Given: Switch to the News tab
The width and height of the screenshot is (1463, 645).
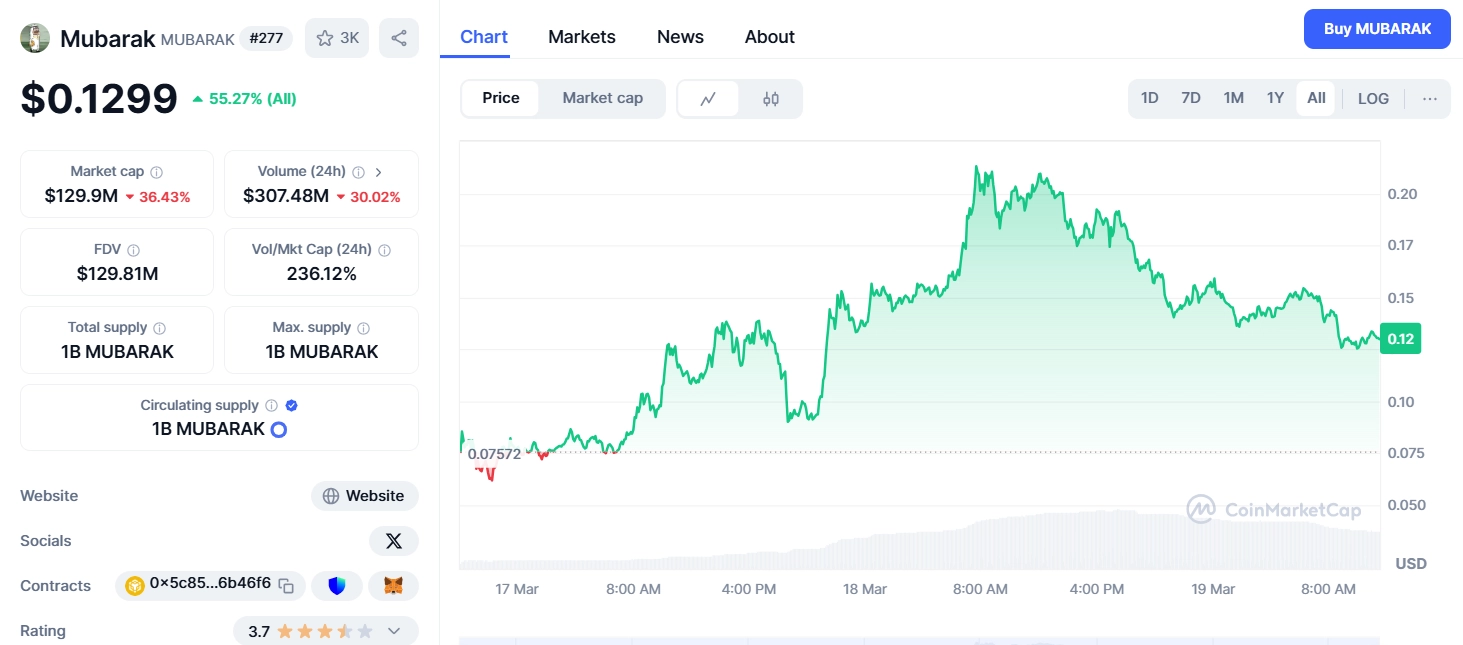Looking at the screenshot, I should tap(680, 37).
